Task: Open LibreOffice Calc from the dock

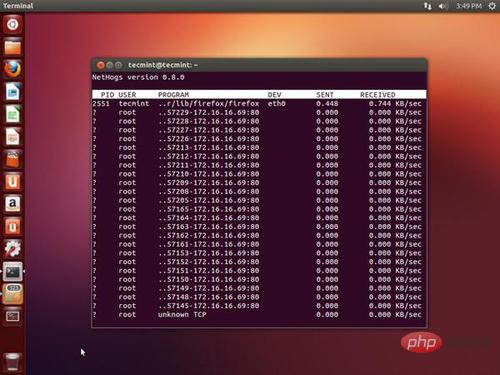Action: coord(13,114)
